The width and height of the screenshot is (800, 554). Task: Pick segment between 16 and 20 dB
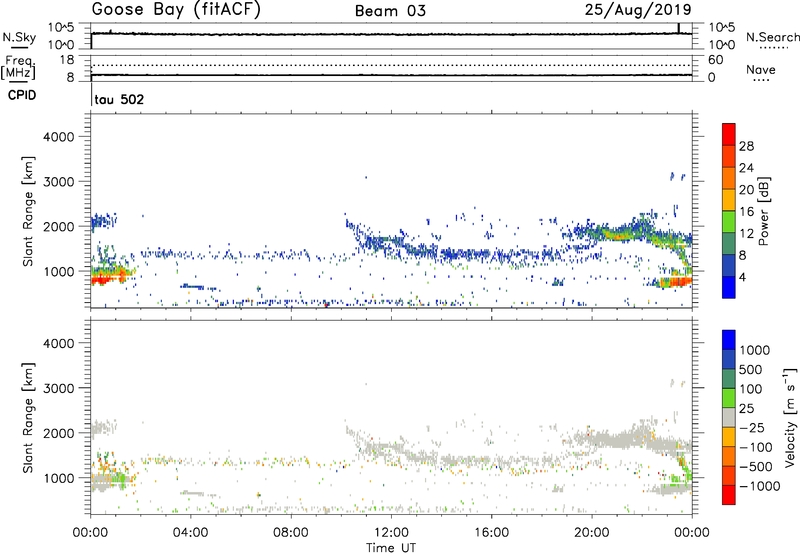coord(729,200)
